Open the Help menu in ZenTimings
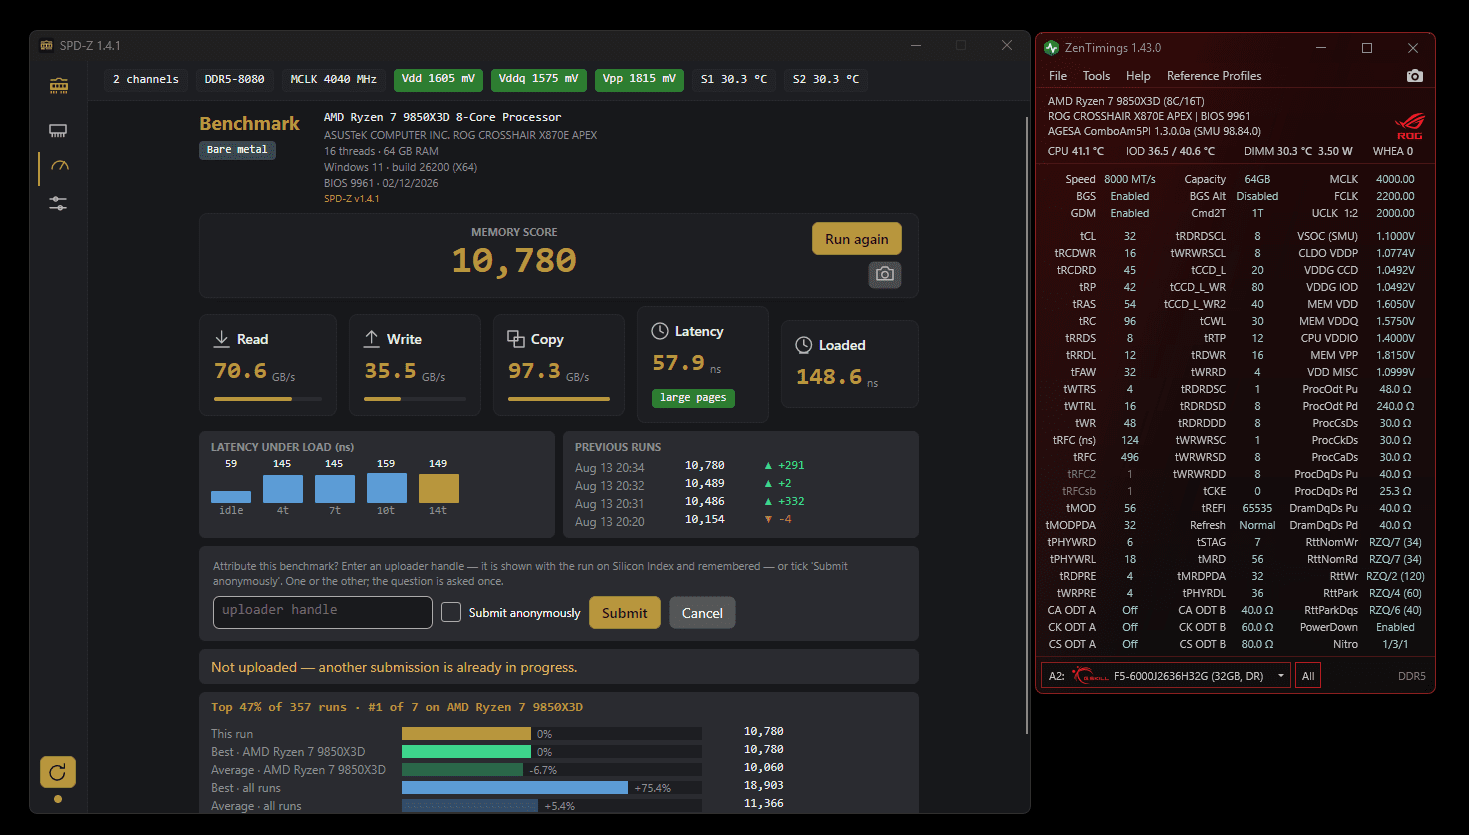Viewport: 1469px width, 835px height. [1138, 76]
